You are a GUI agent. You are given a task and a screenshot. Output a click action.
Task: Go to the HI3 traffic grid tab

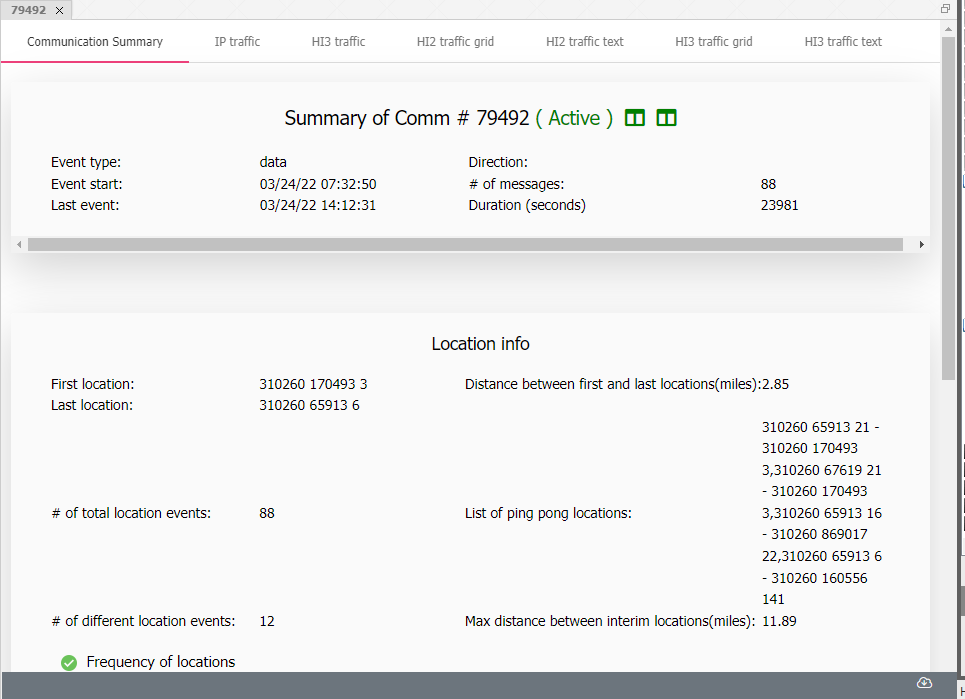coord(714,42)
